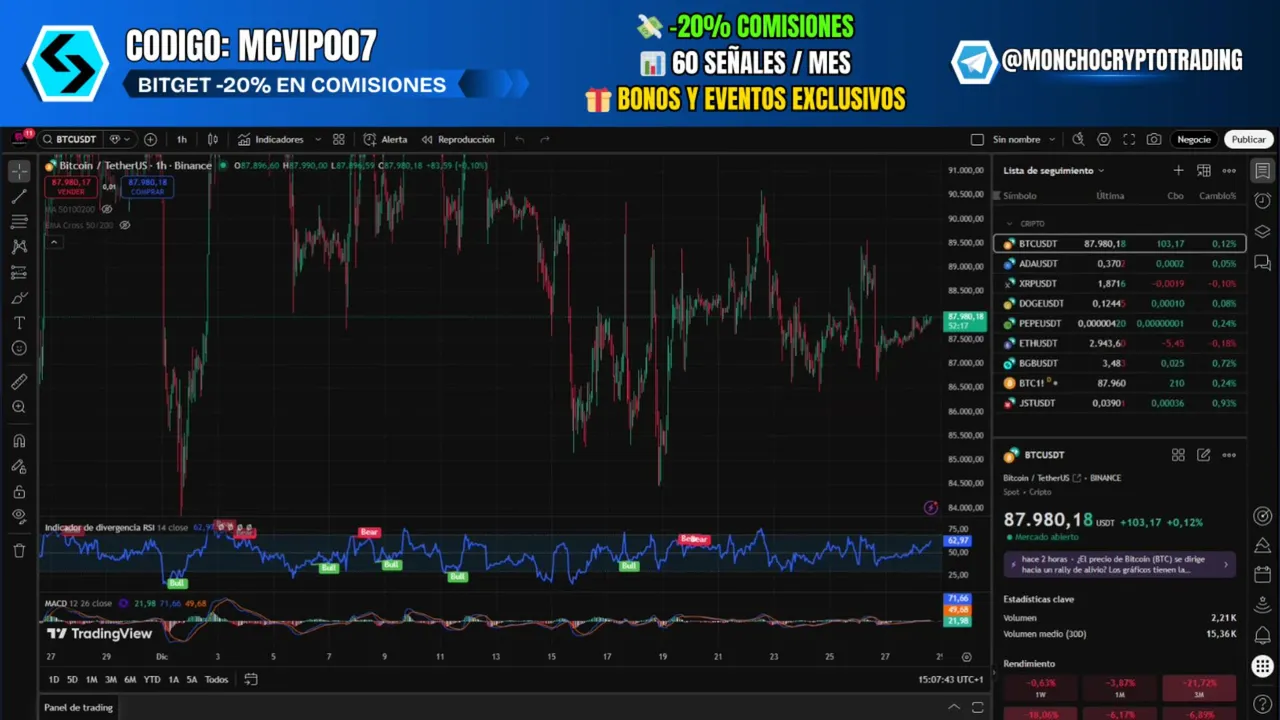This screenshot has width=1280, height=720.
Task: Toggle hide all drawings eye icon
Action: [19, 516]
